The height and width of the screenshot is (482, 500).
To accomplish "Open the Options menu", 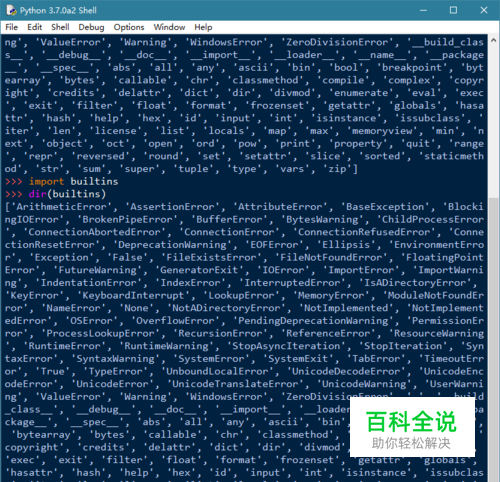I will pos(129,27).
